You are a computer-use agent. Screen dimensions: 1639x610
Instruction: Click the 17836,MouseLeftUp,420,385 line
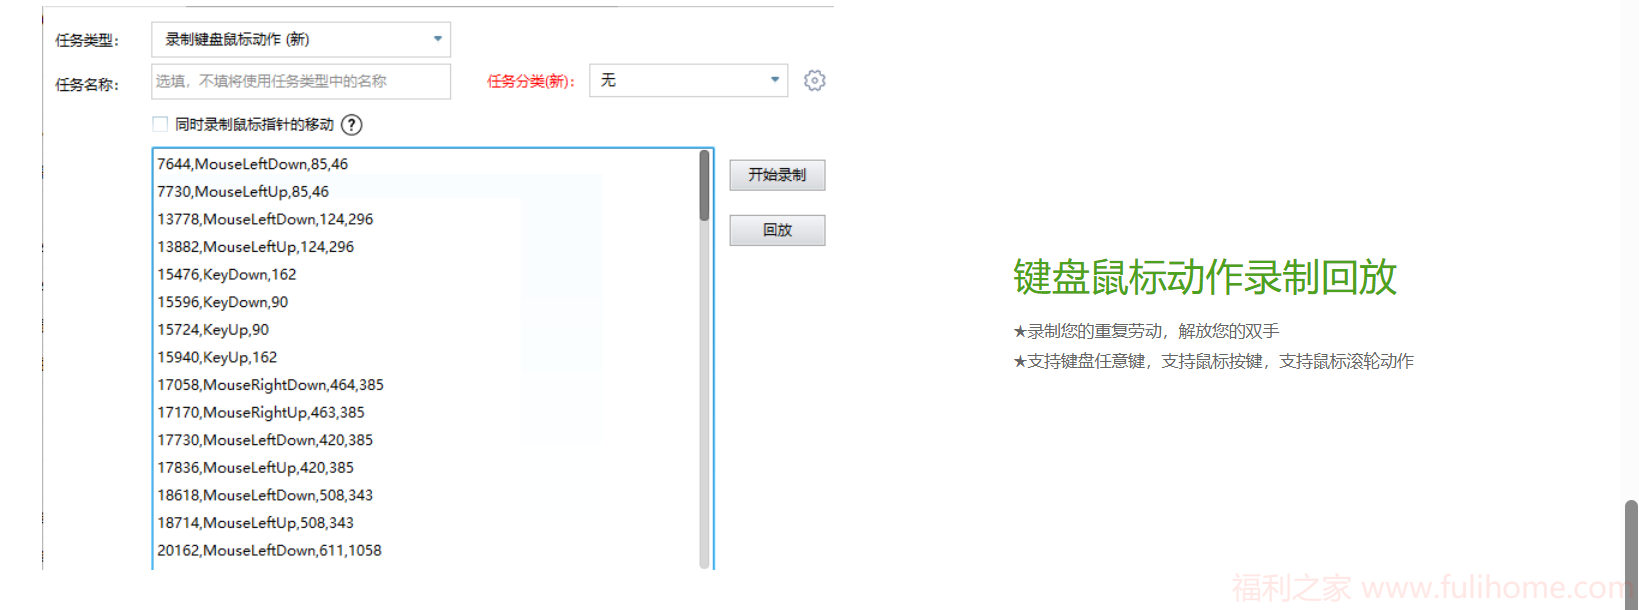[x=255, y=468]
